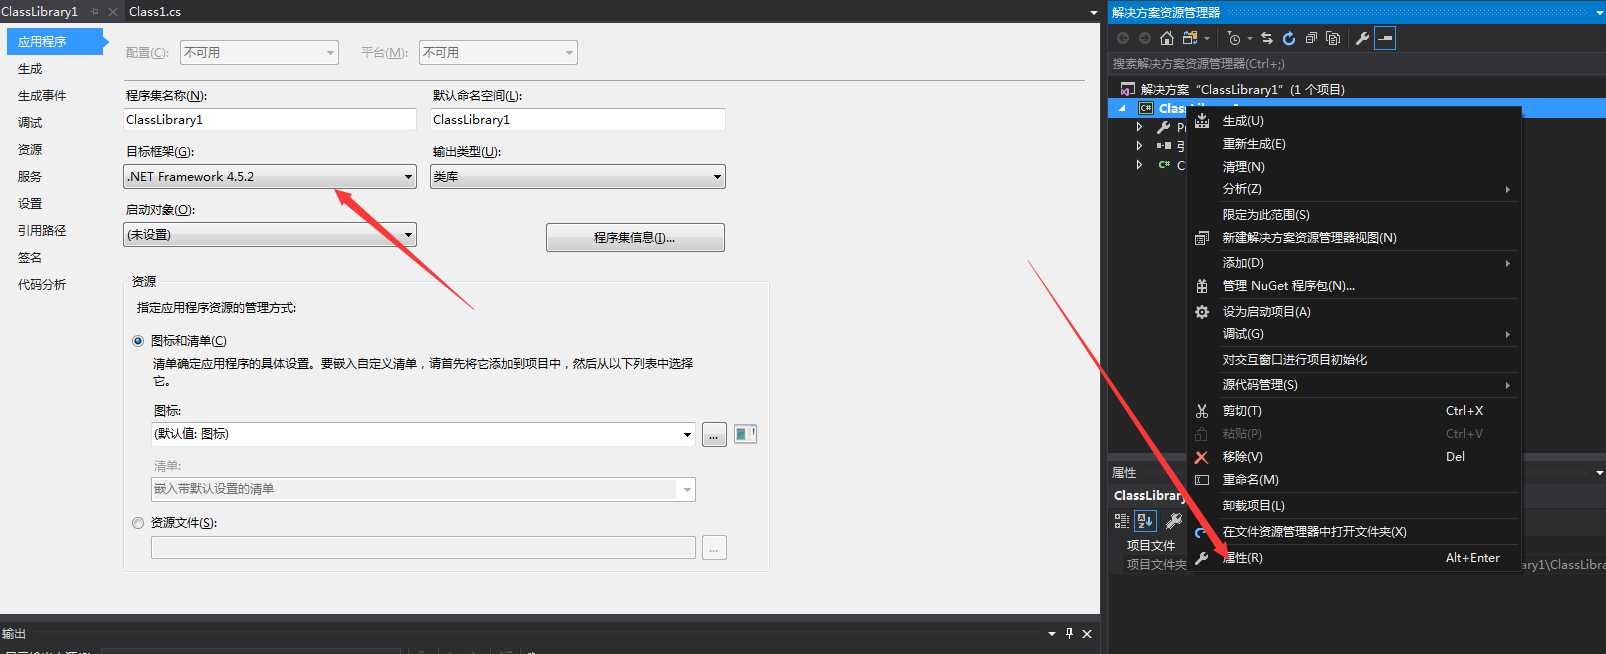Go to Solution Explorer home view

(x=1166, y=38)
